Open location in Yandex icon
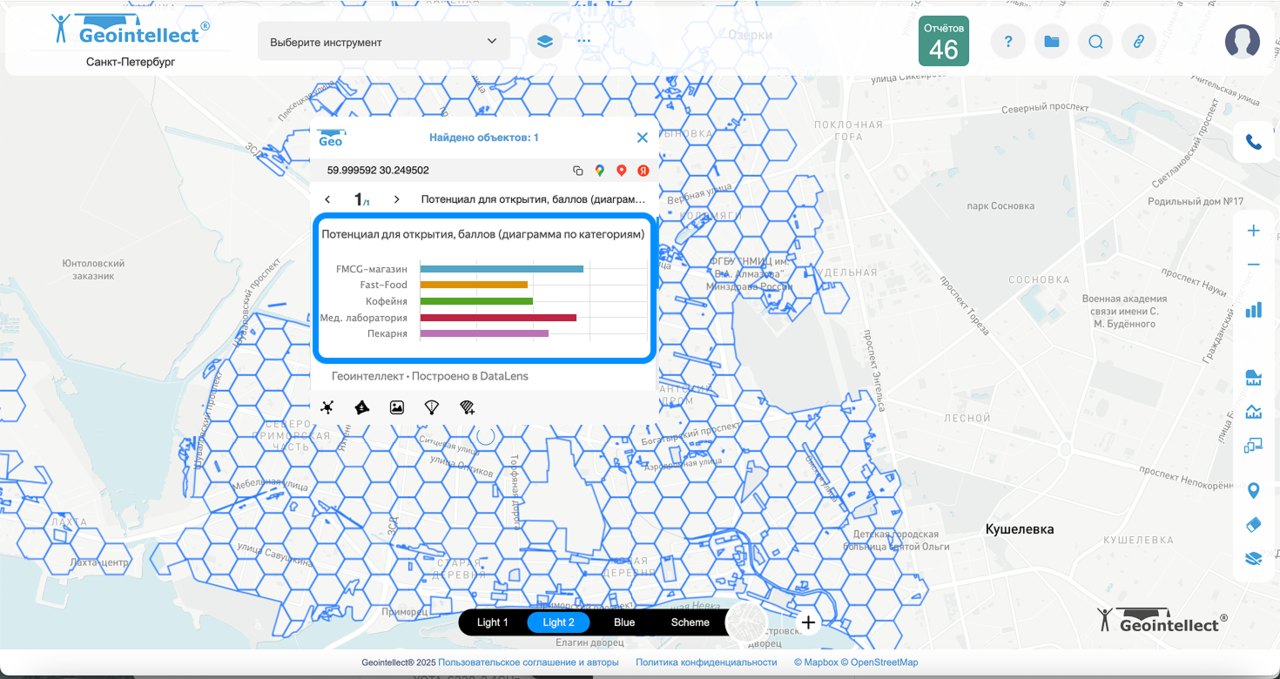Image resolution: width=1280 pixels, height=679 pixels. pyautogui.click(x=644, y=171)
